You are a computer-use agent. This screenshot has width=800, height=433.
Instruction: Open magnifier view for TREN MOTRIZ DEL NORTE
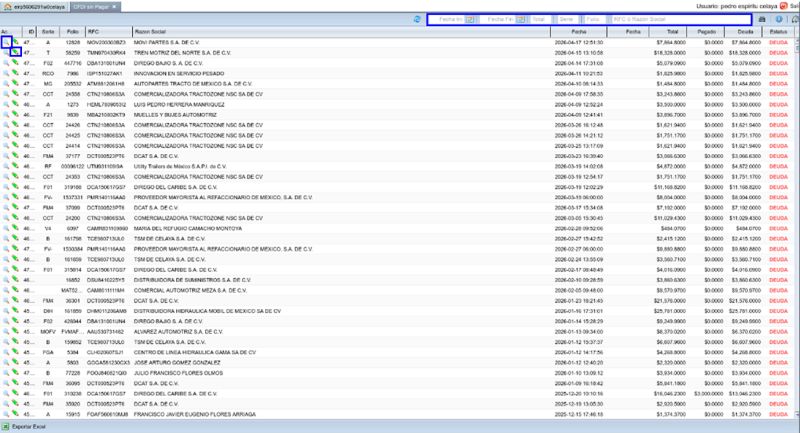[6, 53]
